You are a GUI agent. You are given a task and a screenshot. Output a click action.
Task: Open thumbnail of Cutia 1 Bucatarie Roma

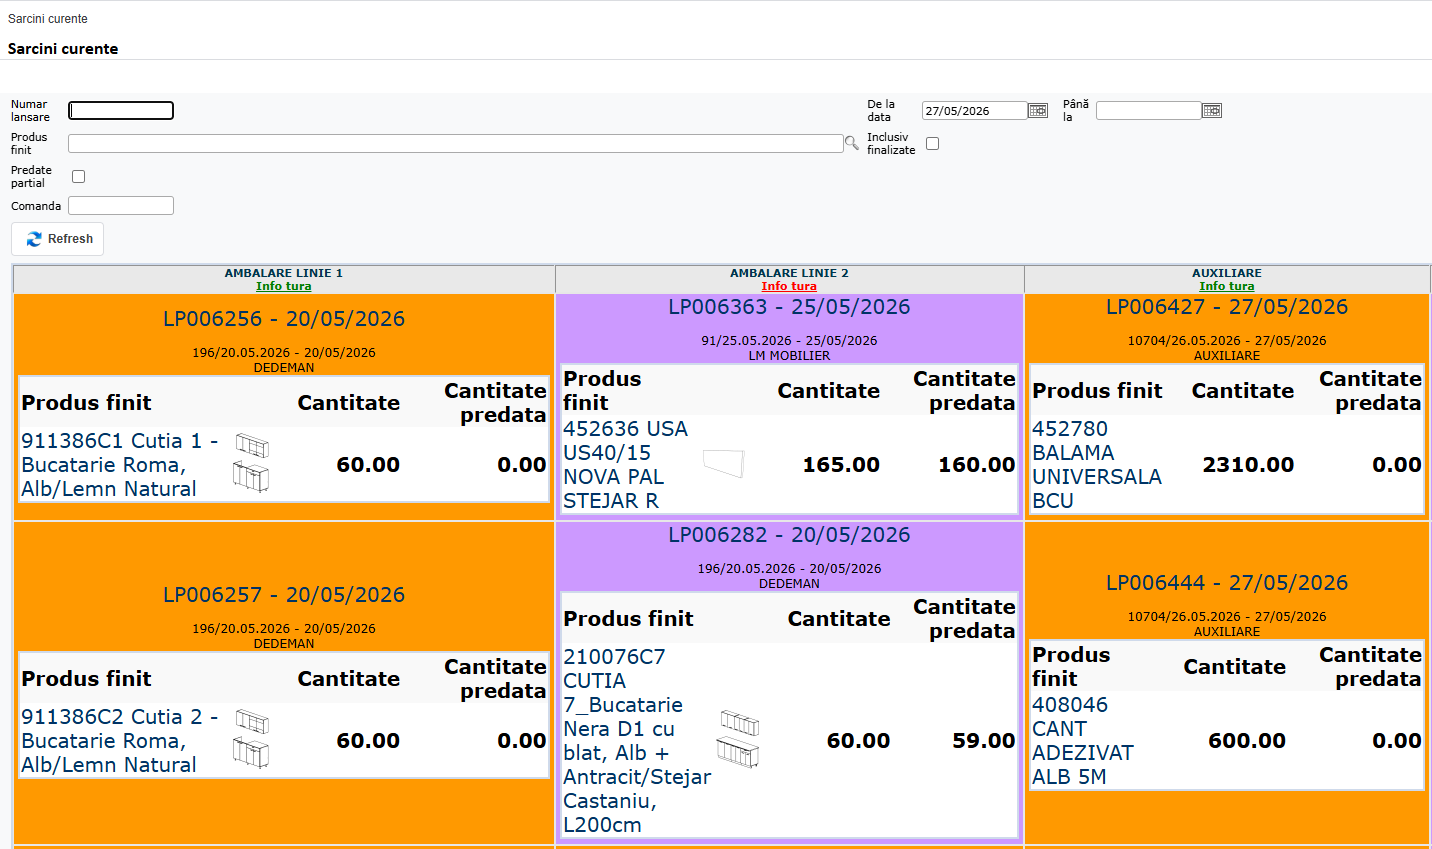[x=251, y=463]
